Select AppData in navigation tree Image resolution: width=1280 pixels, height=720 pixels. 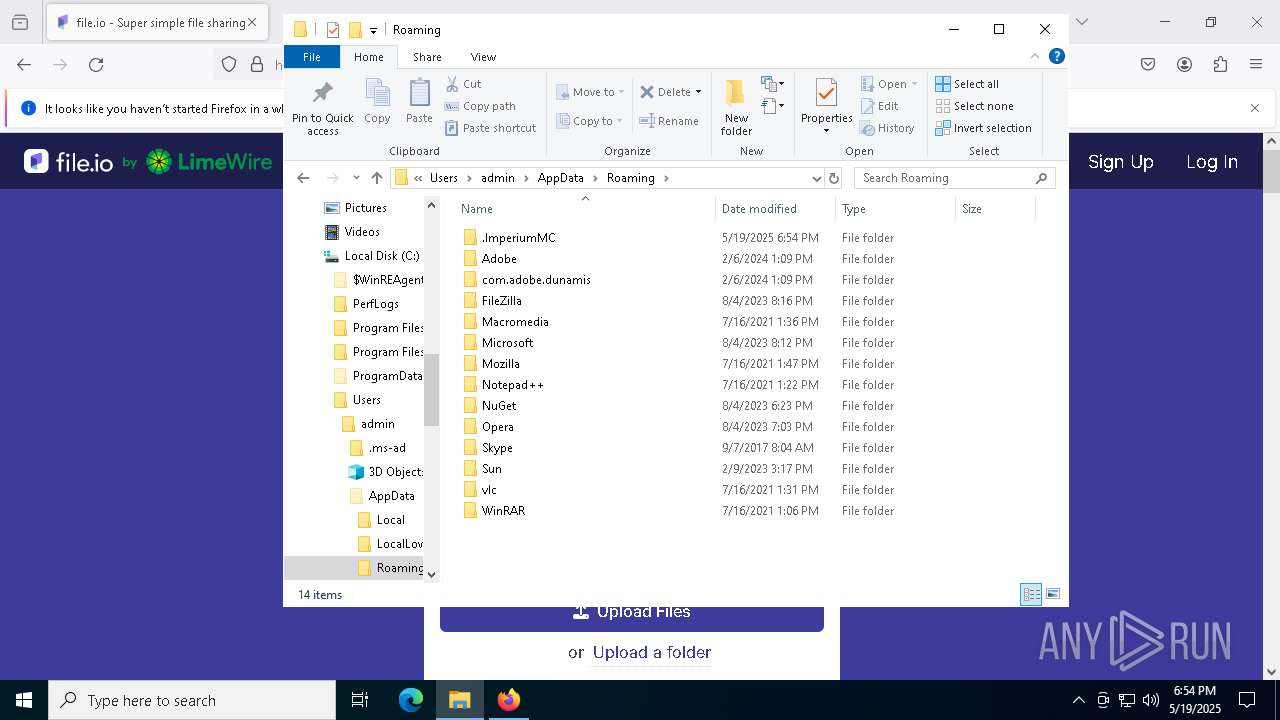click(x=391, y=496)
